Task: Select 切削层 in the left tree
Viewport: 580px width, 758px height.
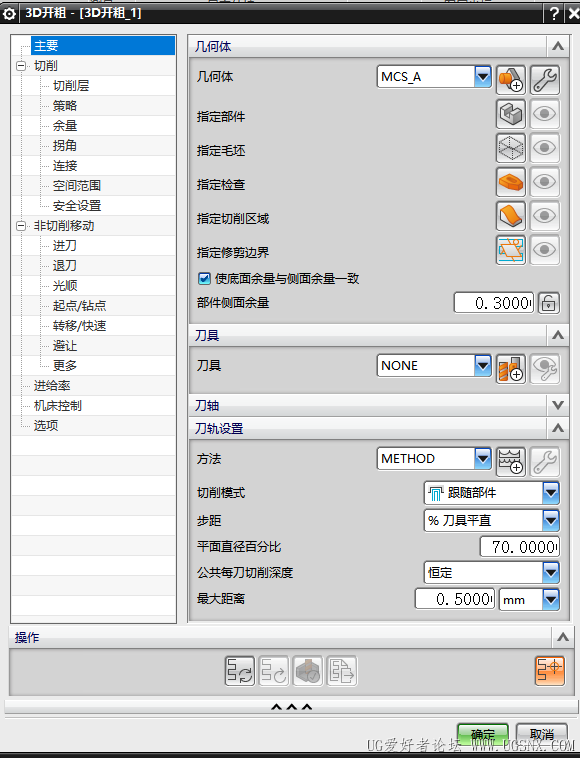Action: [71, 86]
